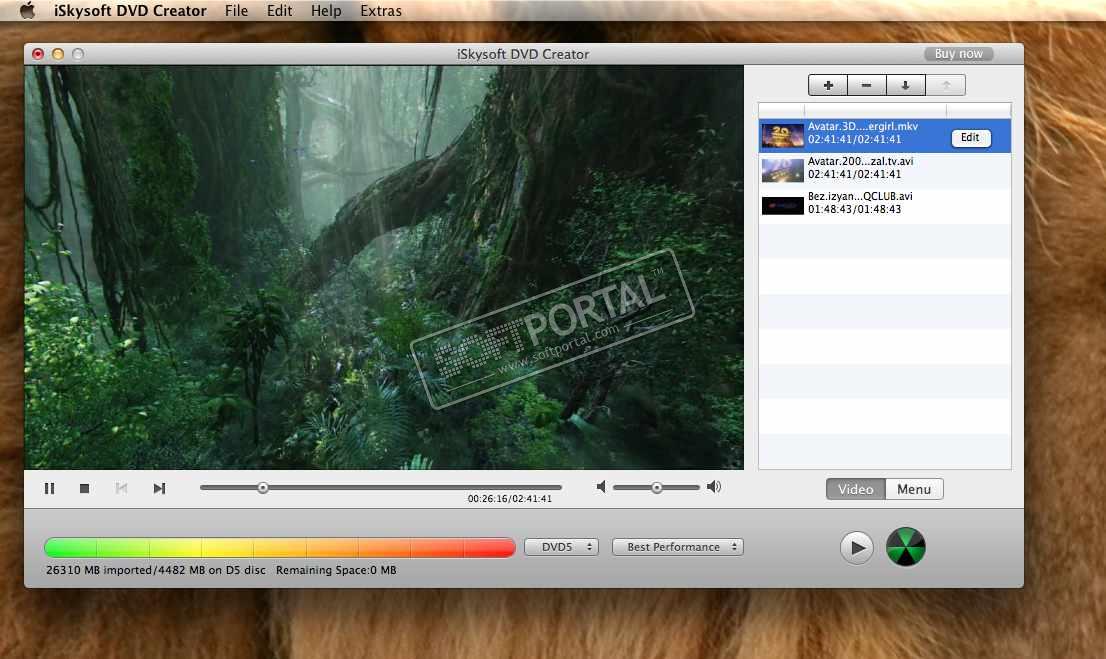This screenshot has height=659, width=1106.
Task: Click the video preview area
Action: pos(384,267)
